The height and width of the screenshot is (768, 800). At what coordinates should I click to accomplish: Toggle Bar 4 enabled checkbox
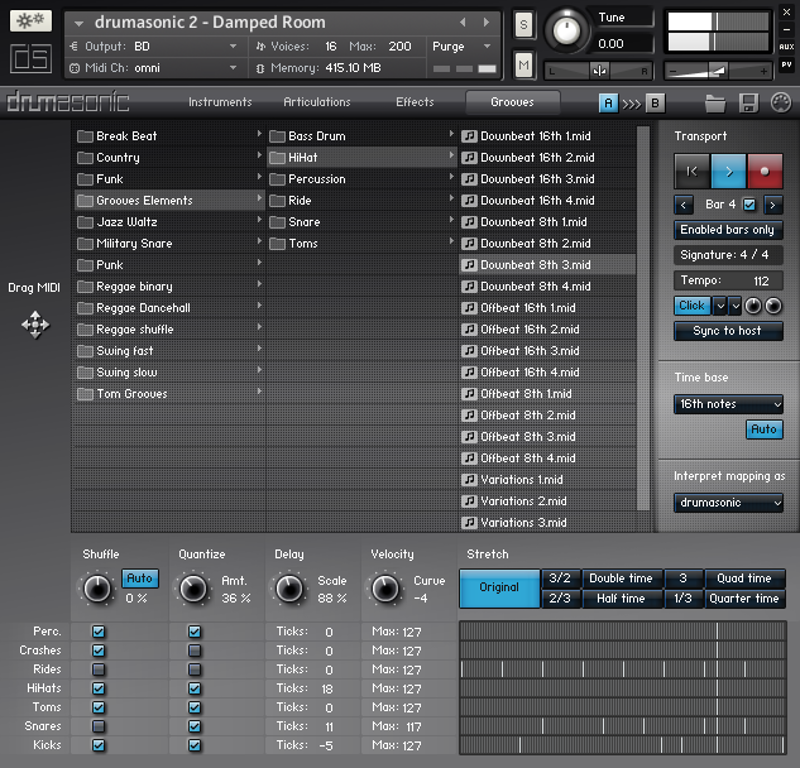pos(749,205)
